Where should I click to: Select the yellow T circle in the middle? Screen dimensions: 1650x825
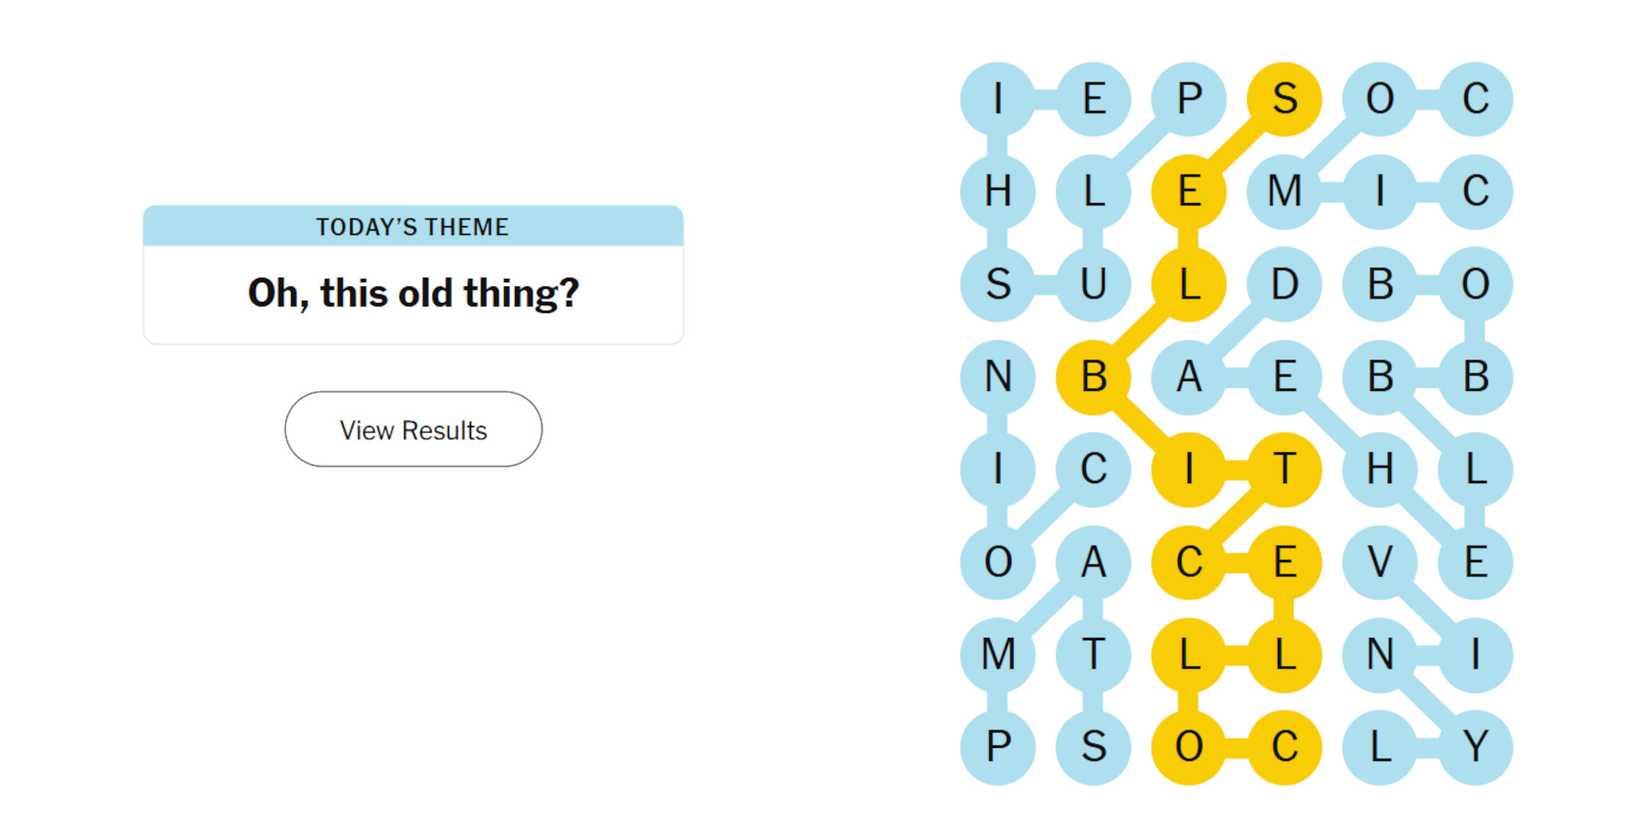(1283, 470)
